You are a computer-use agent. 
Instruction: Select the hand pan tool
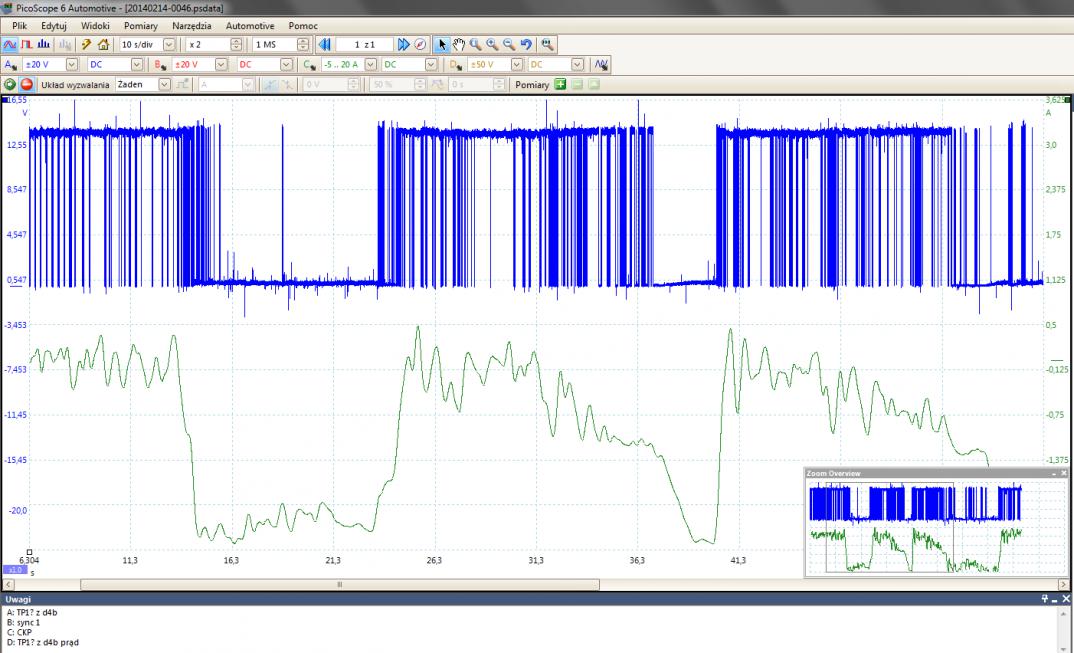(459, 45)
